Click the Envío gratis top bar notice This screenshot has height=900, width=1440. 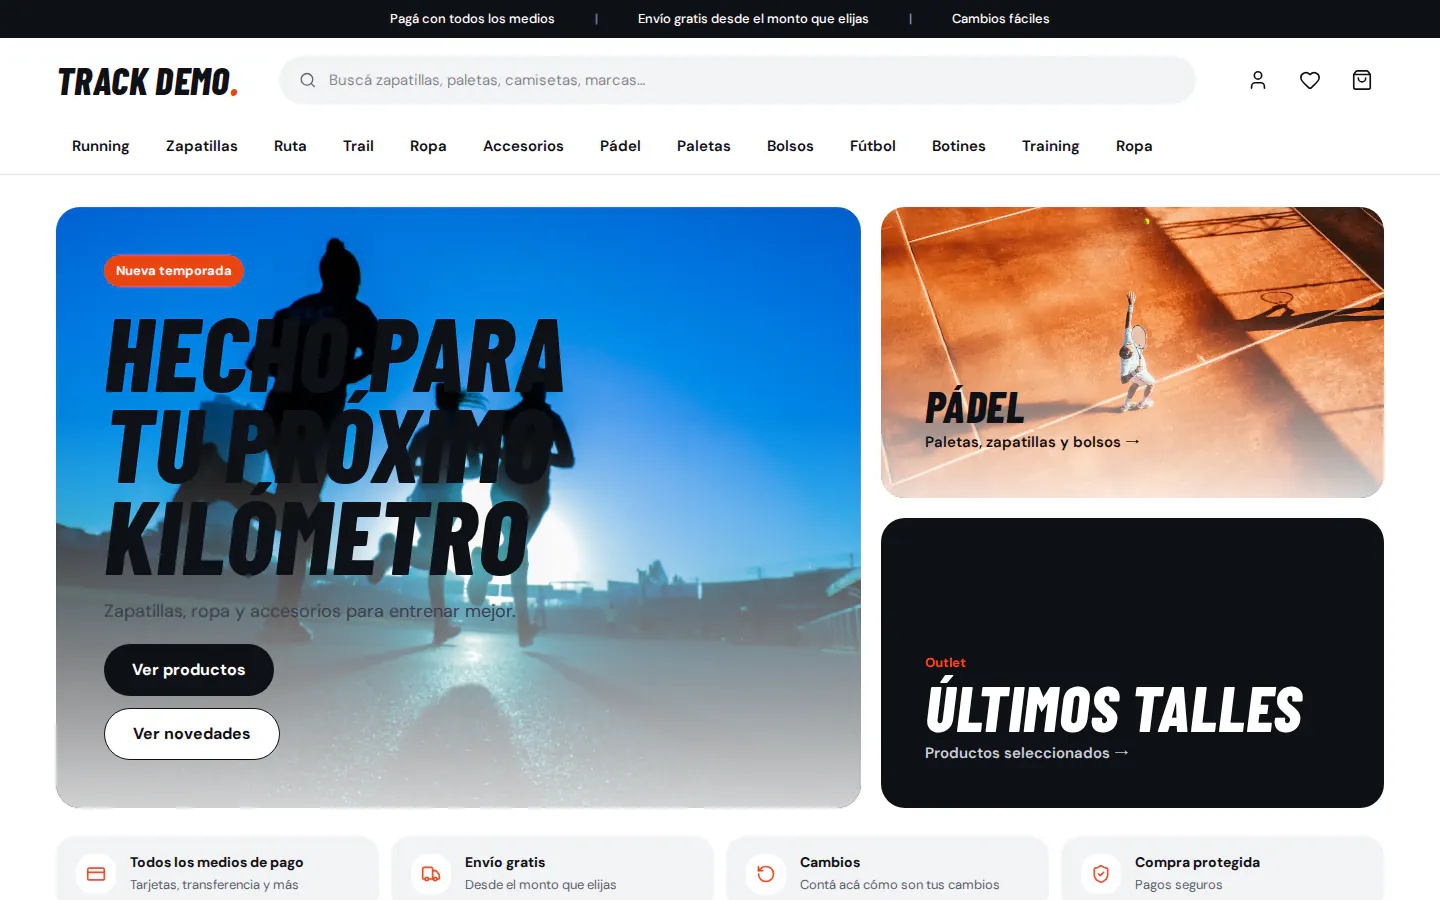pyautogui.click(x=753, y=19)
